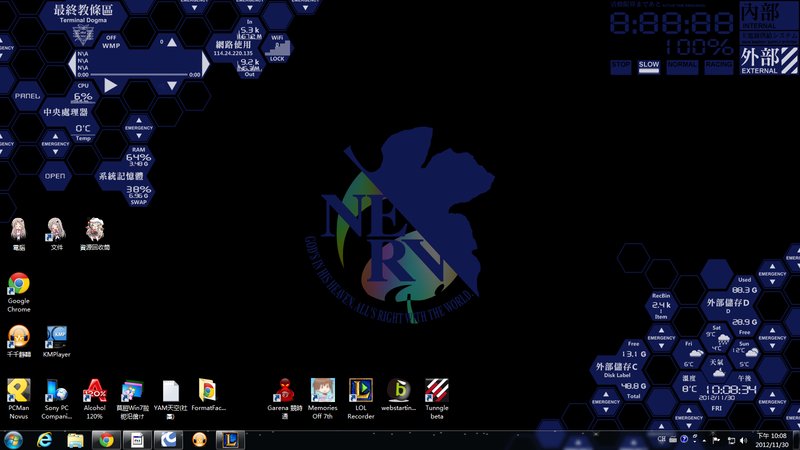Select the Garena desktop shortcut
Viewport: 800px width, 450px height.
[x=285, y=399]
